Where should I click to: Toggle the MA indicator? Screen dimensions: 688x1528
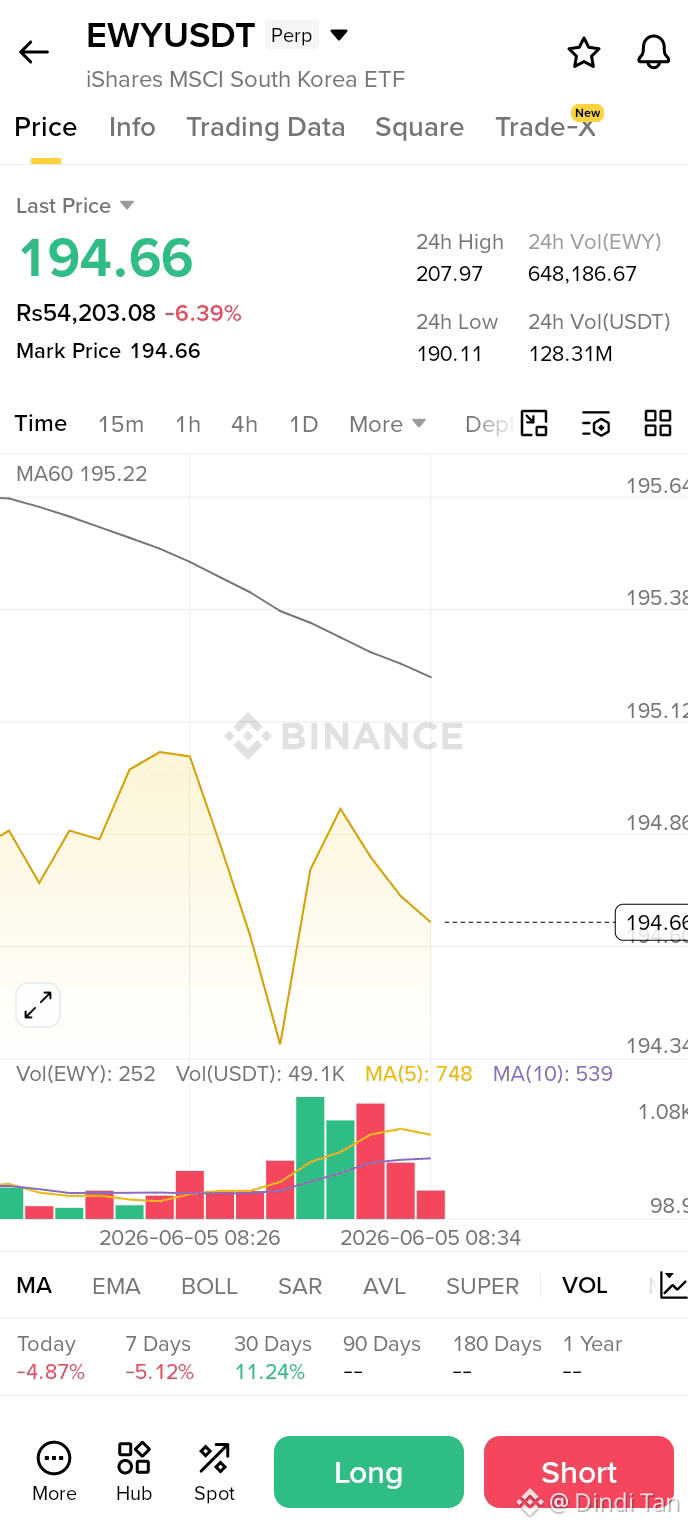pyautogui.click(x=34, y=1285)
